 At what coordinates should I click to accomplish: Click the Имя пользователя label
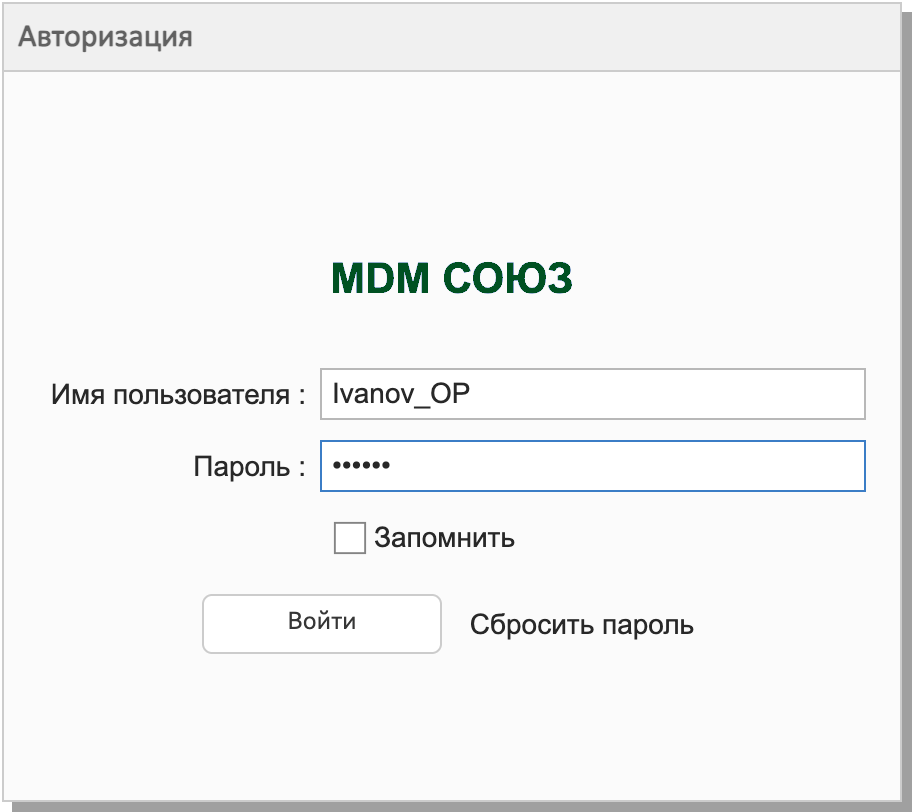[177, 395]
